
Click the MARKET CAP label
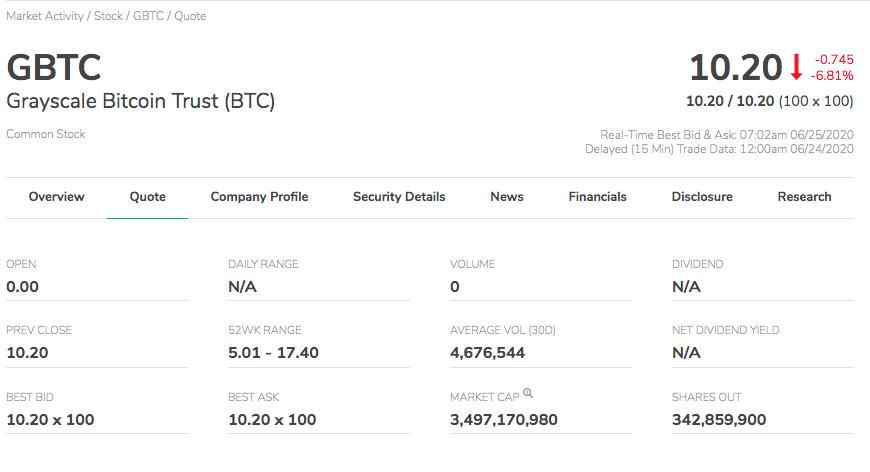[x=484, y=397]
